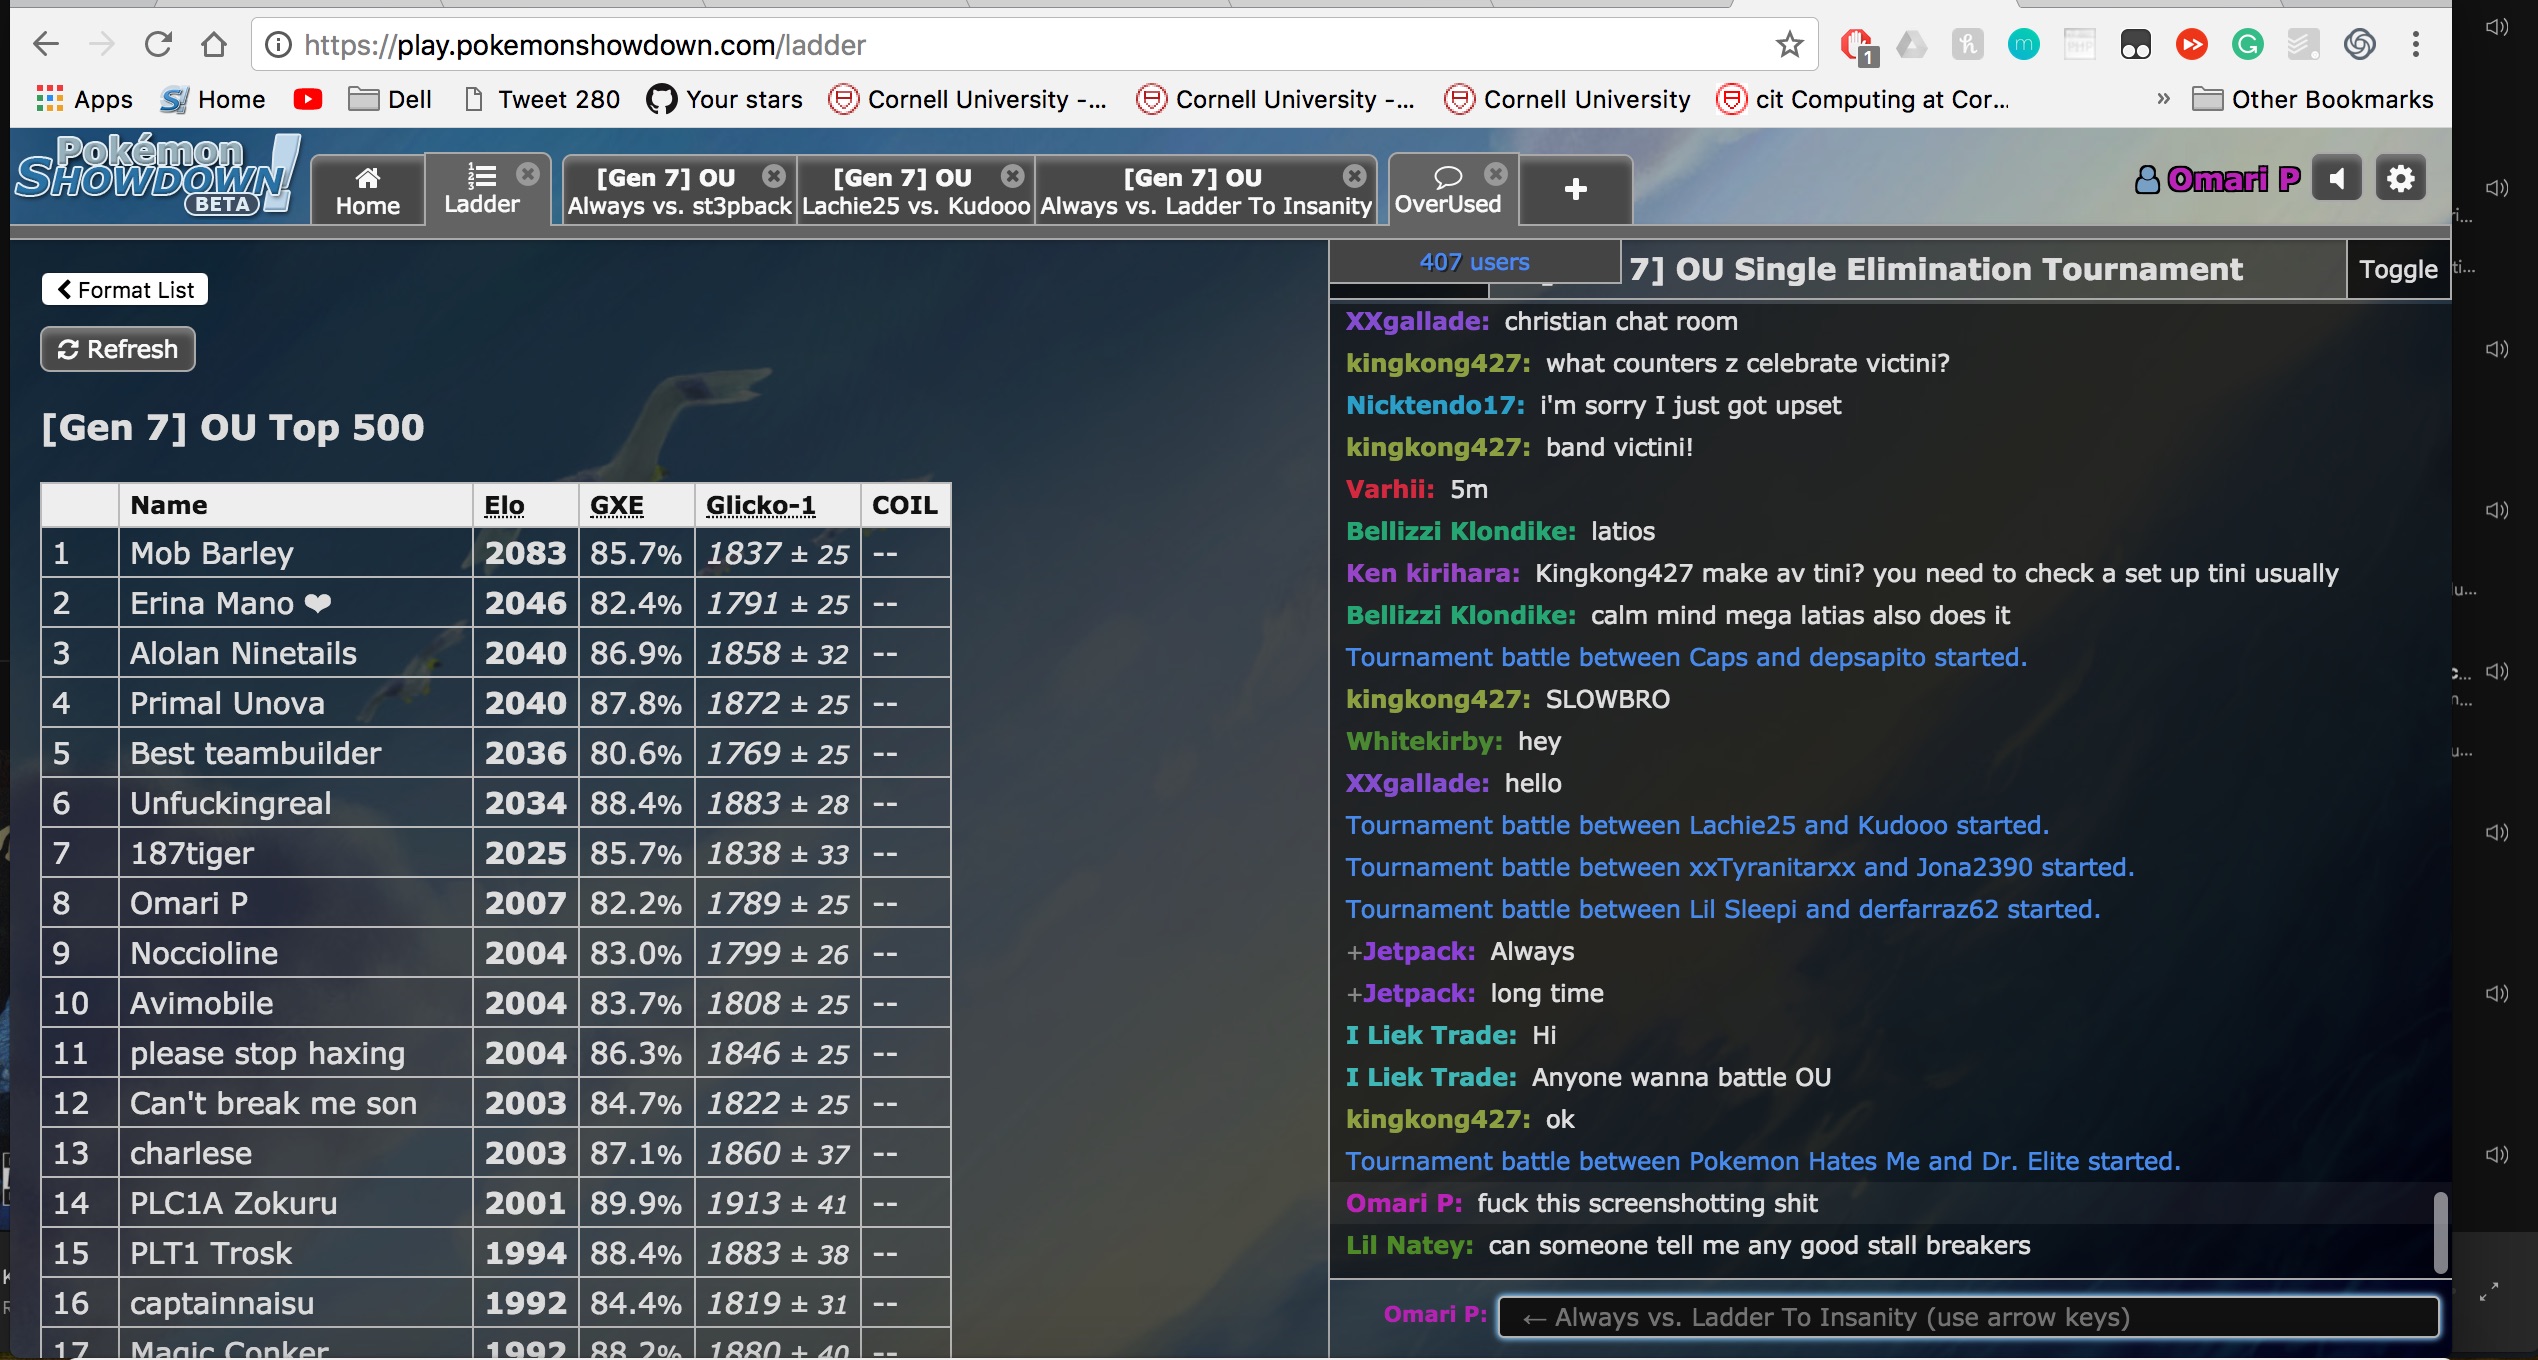This screenshot has height=1360, width=2538.
Task: Click the Glicko-1 column header
Action: pos(760,505)
